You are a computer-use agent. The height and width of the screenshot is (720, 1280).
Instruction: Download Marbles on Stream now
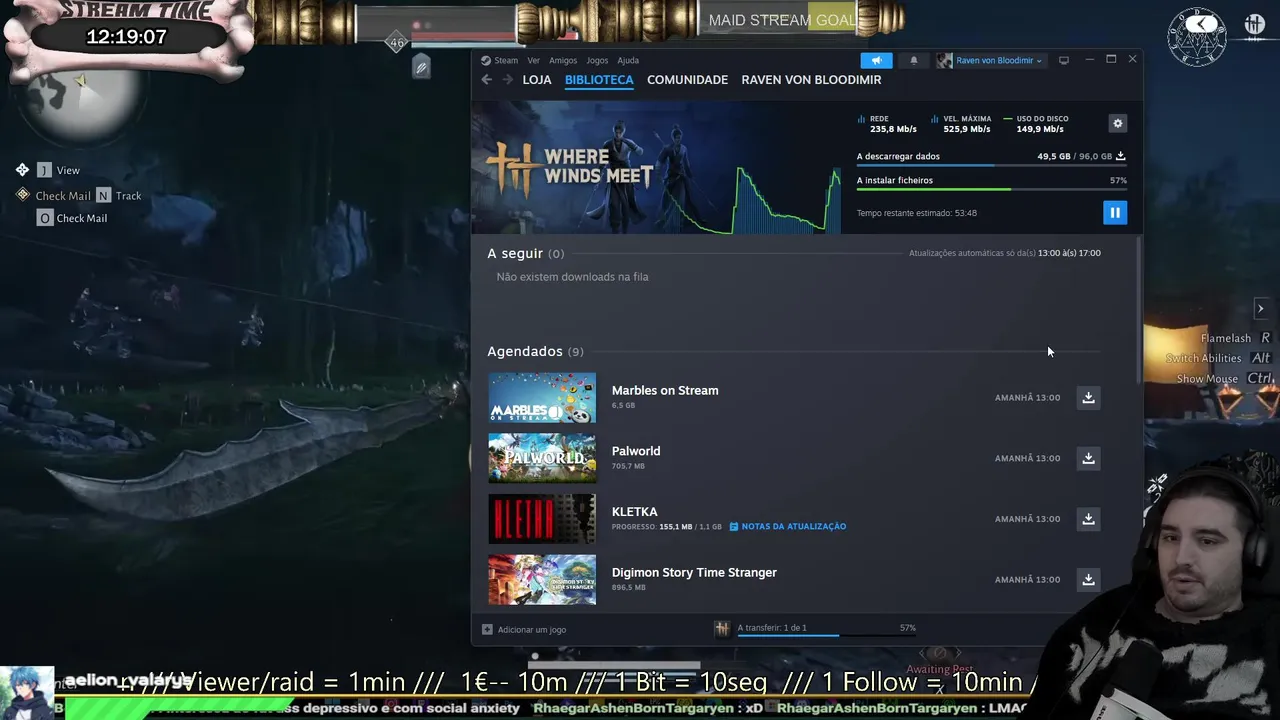1088,398
